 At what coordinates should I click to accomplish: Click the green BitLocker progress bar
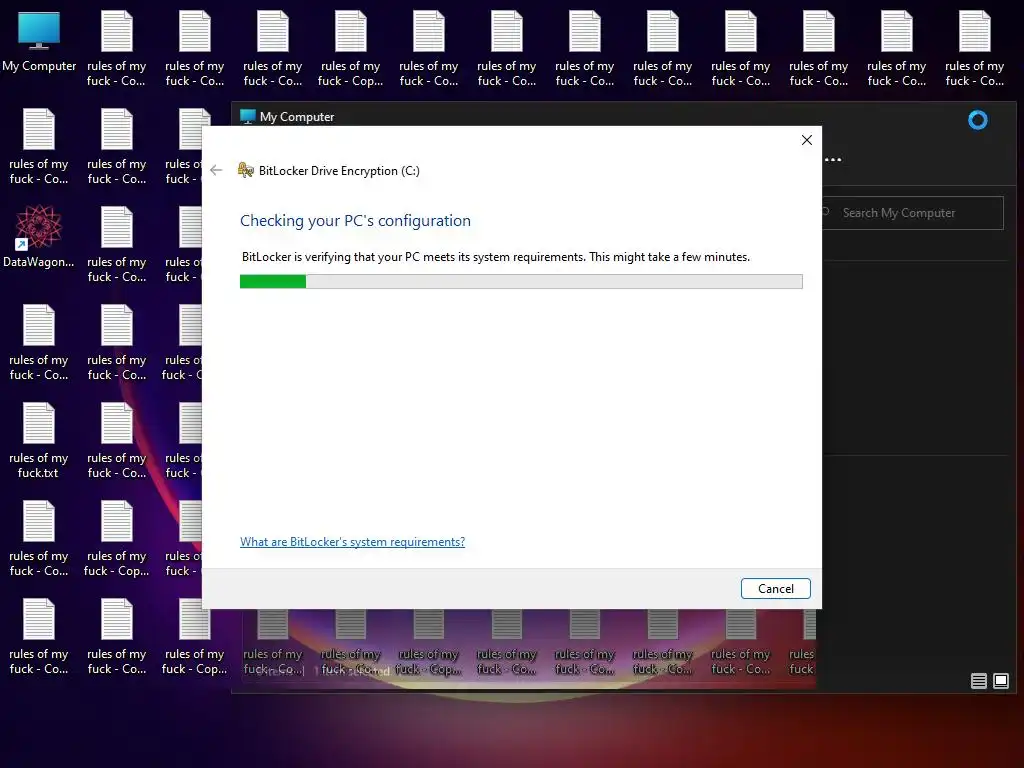(521, 281)
